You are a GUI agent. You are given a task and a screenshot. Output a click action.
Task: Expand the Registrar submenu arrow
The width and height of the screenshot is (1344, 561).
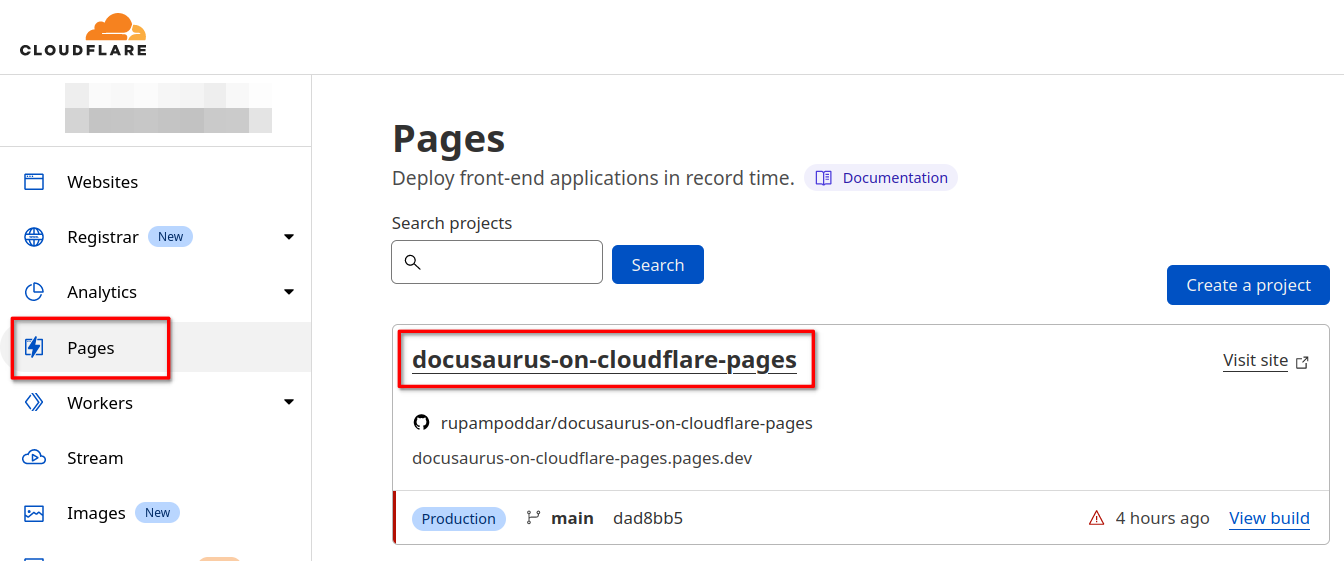(x=289, y=237)
